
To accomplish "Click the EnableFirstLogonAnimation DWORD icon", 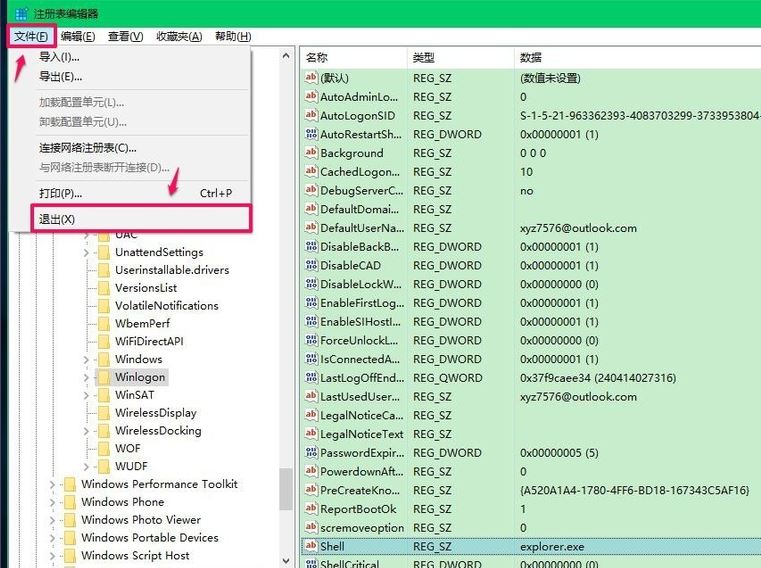I will [x=311, y=302].
